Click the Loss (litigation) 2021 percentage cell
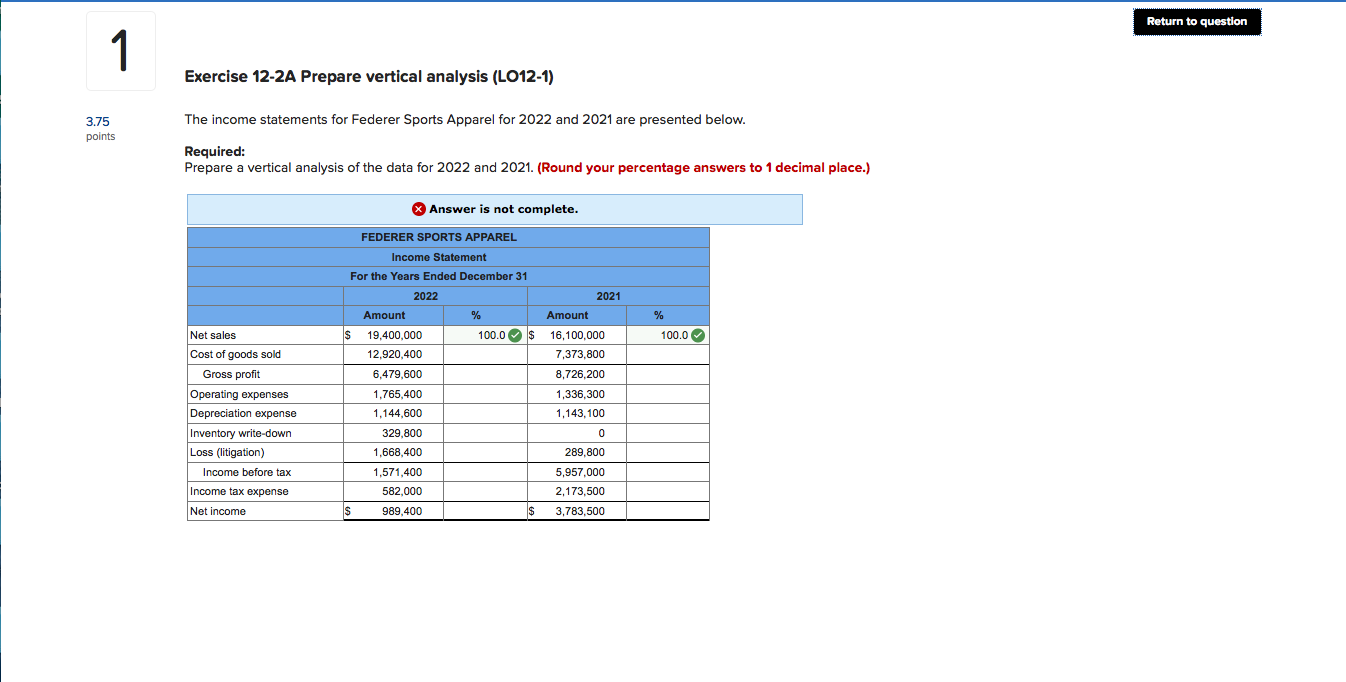The height and width of the screenshot is (682, 1346). [667, 452]
